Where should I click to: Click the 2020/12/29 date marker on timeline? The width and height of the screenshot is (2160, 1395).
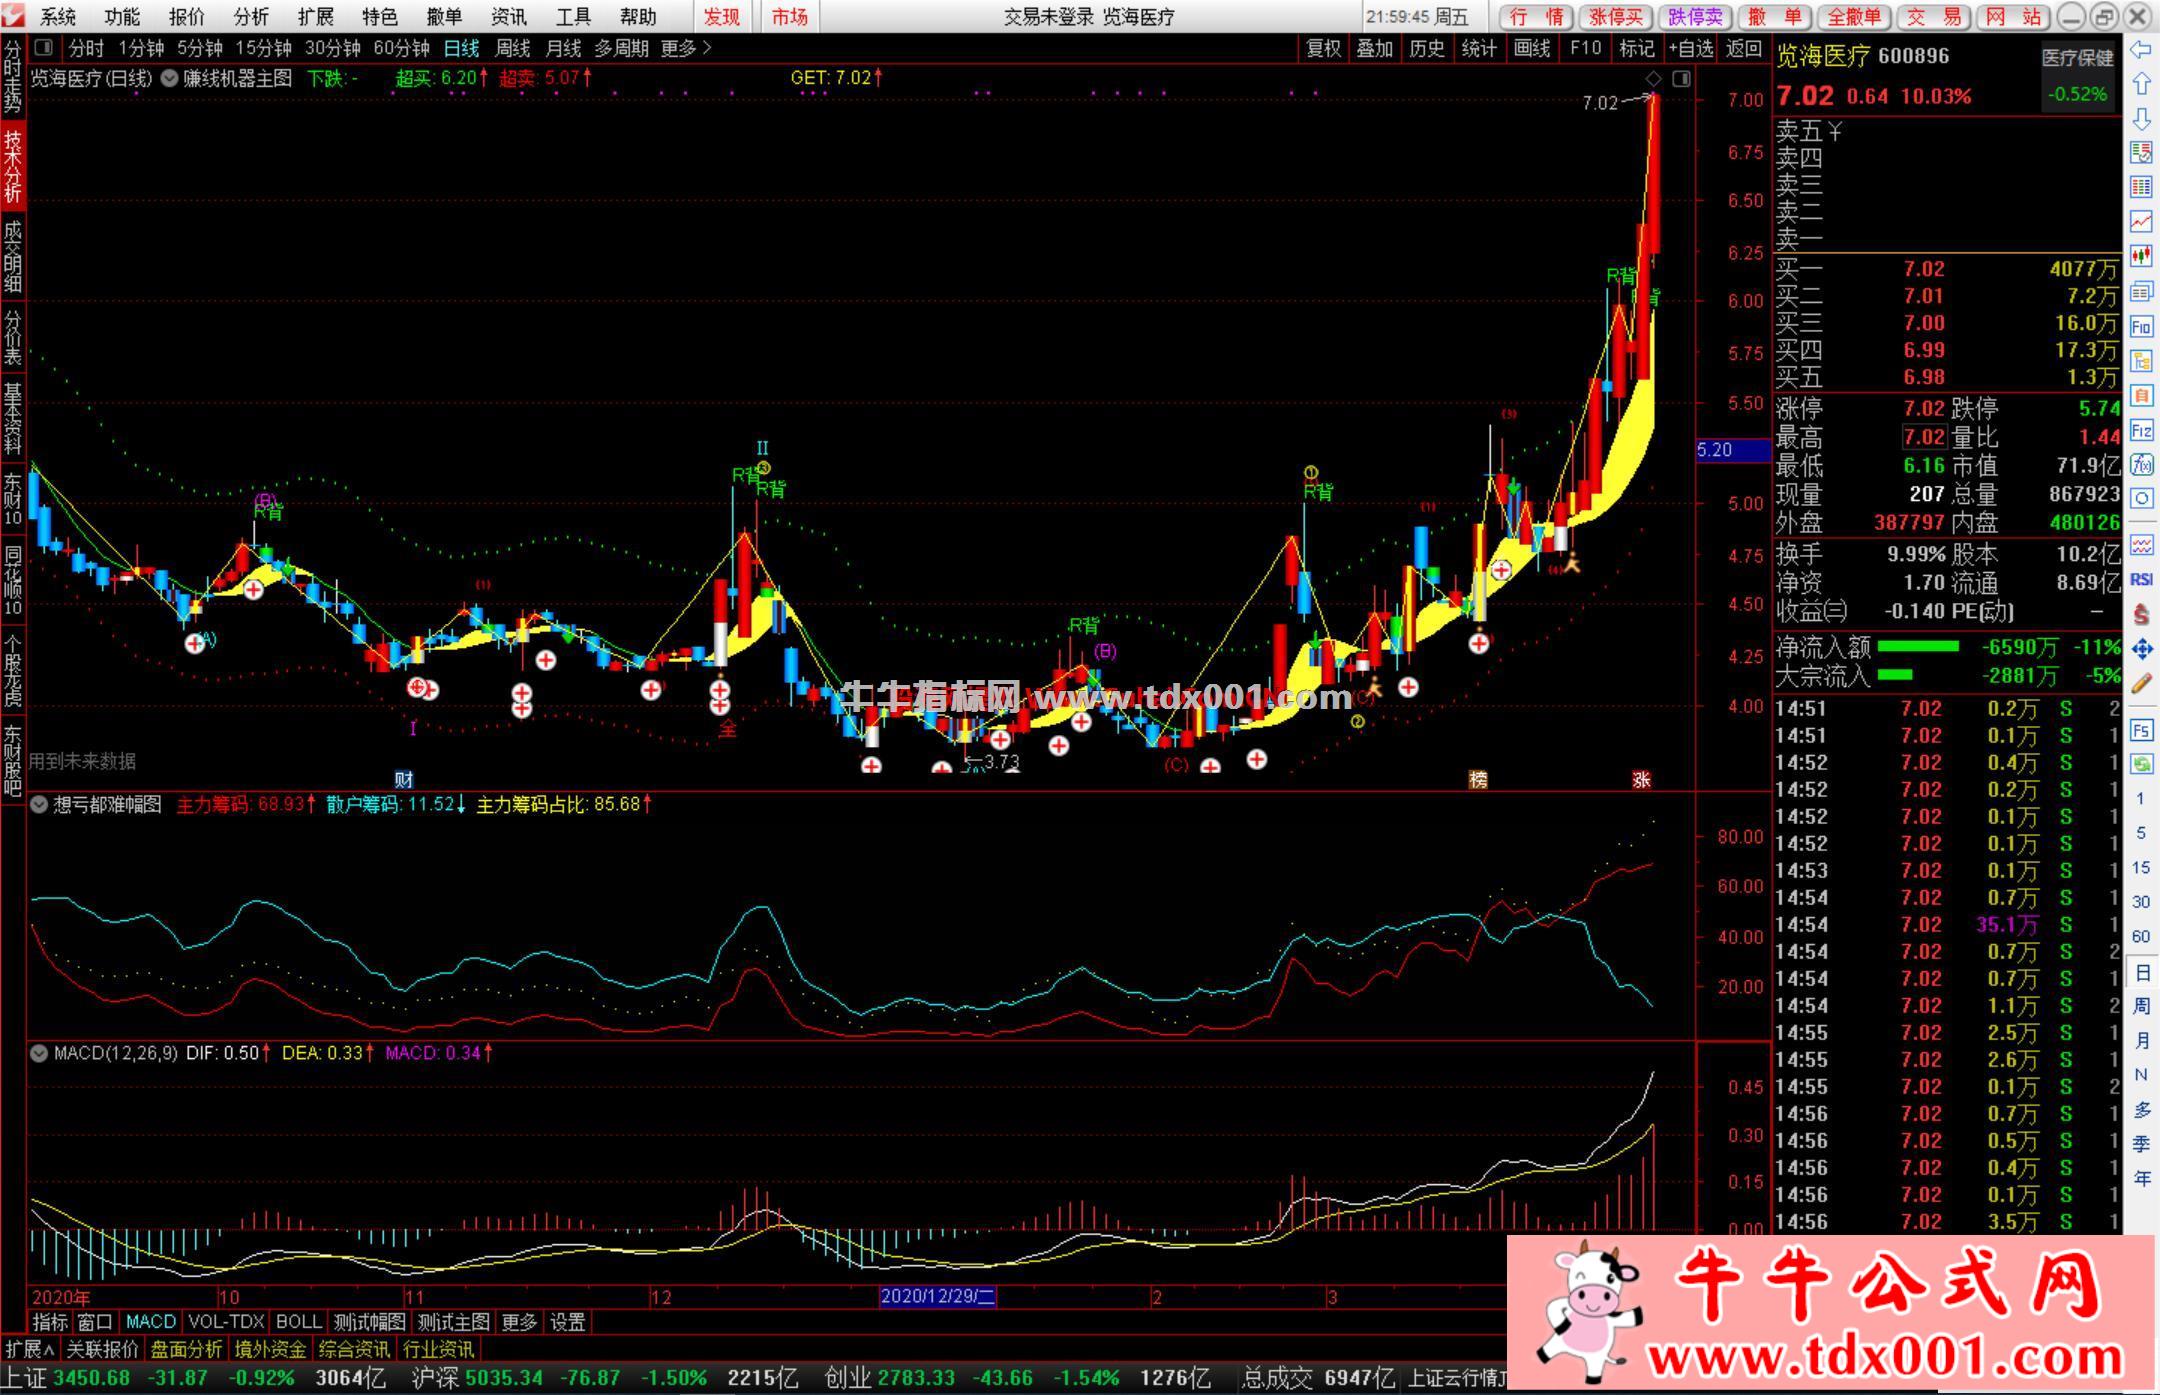coord(937,1297)
